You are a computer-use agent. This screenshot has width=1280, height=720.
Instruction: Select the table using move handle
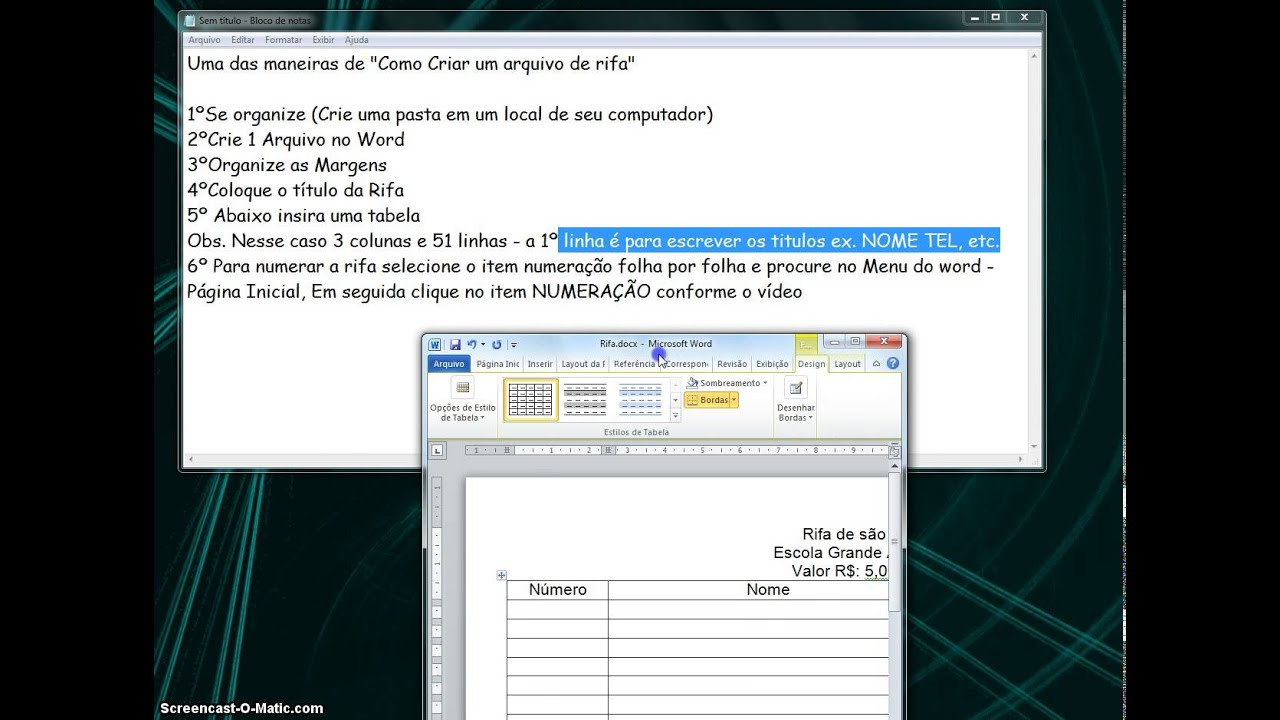501,576
